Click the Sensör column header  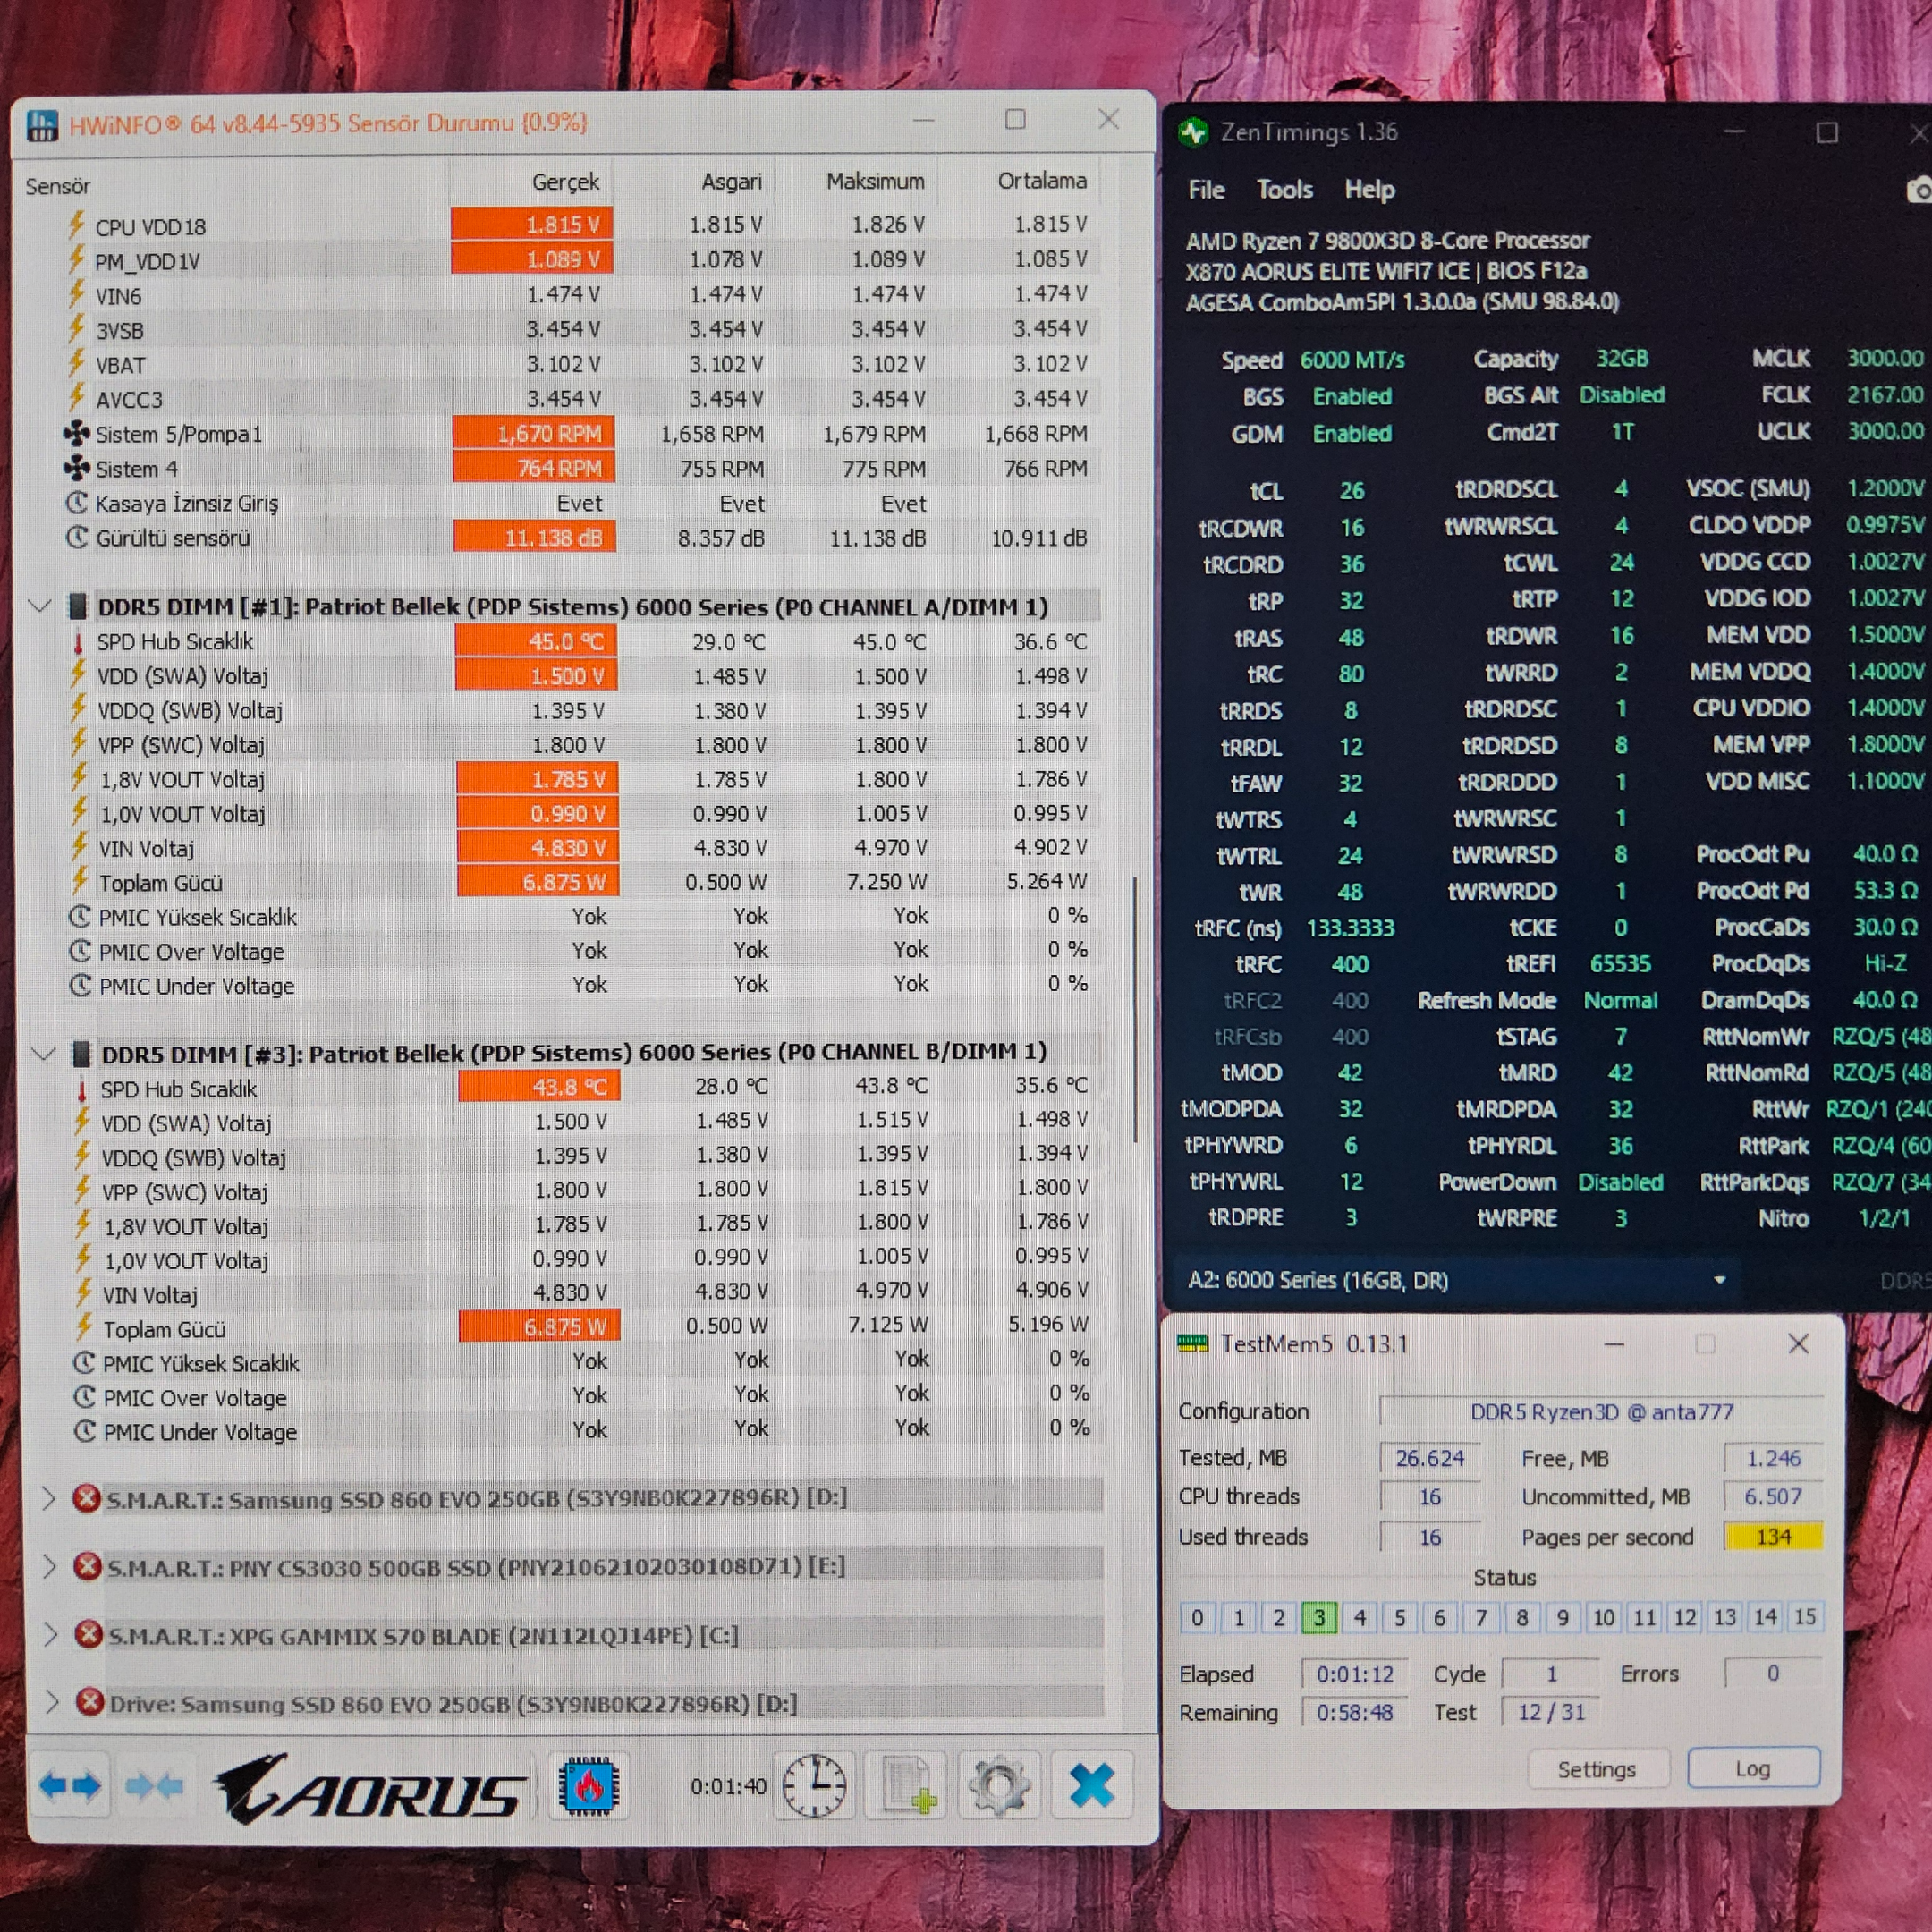pyautogui.click(x=58, y=186)
